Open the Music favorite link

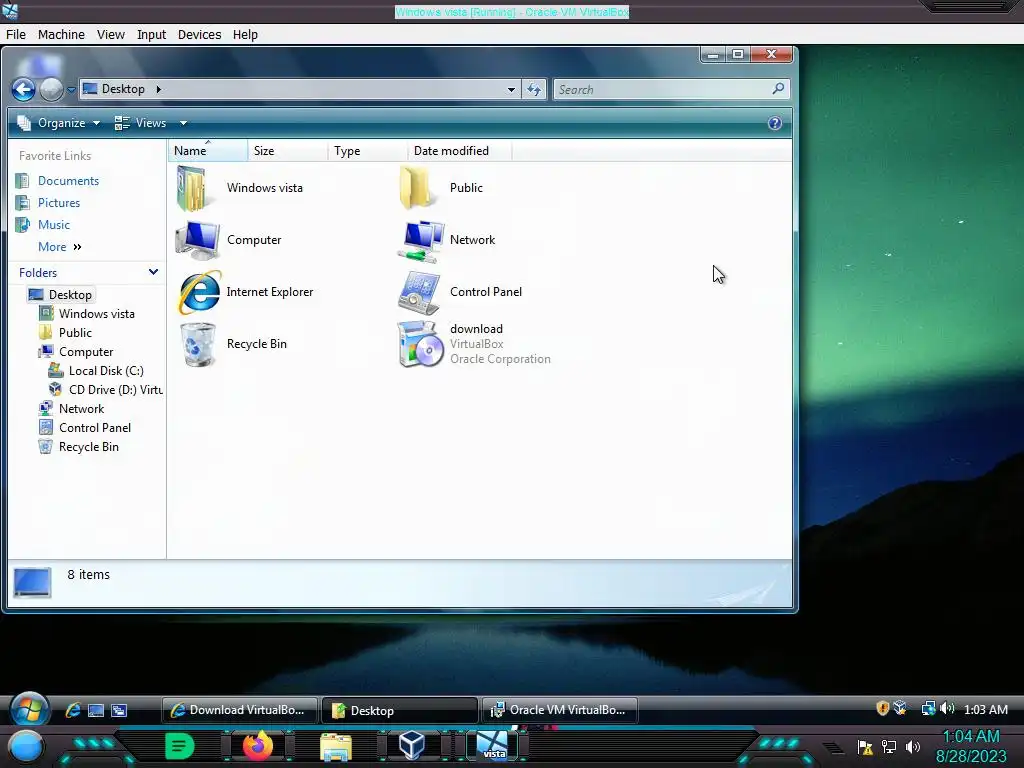click(54, 225)
